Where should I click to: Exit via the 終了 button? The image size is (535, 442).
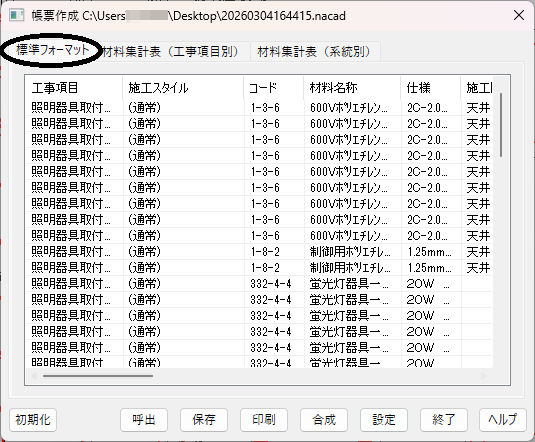point(444,419)
